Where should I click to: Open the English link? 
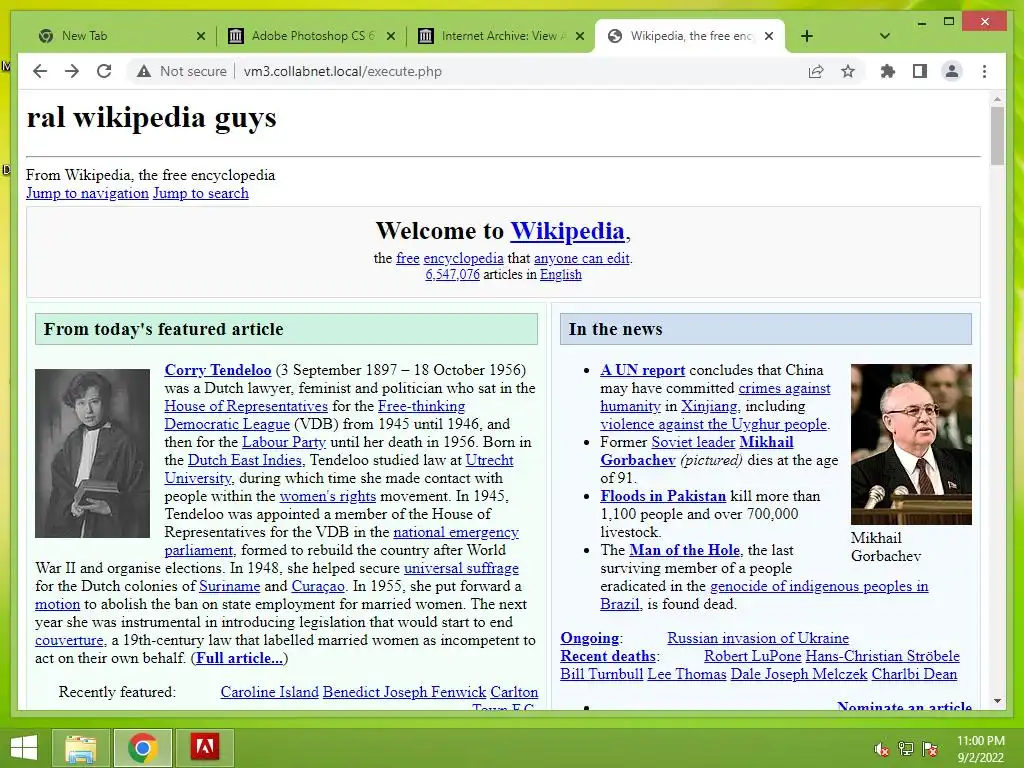pyautogui.click(x=560, y=274)
